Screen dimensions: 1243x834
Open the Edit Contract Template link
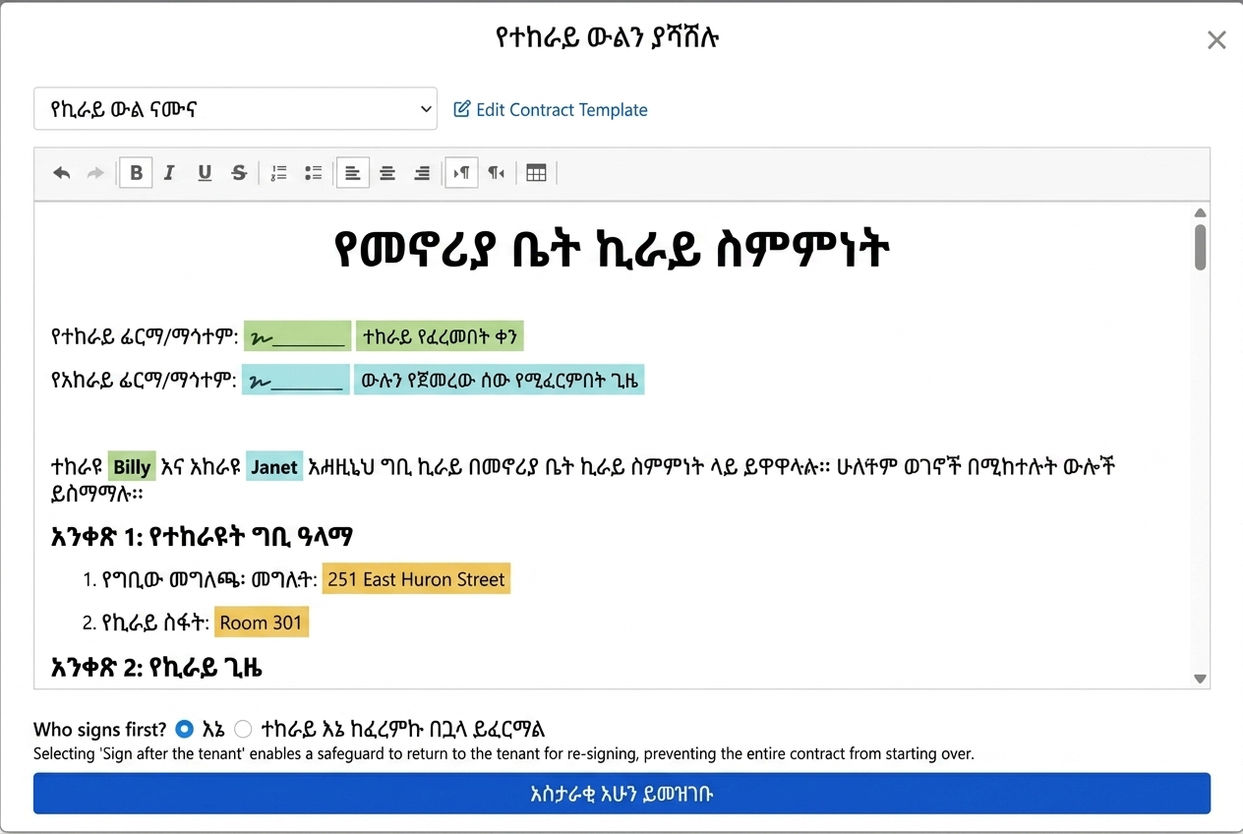point(551,110)
